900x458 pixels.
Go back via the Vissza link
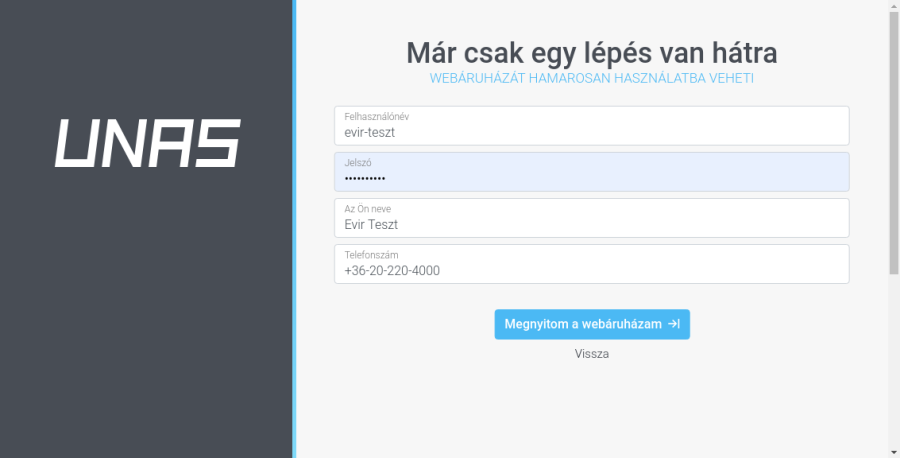[x=591, y=354]
